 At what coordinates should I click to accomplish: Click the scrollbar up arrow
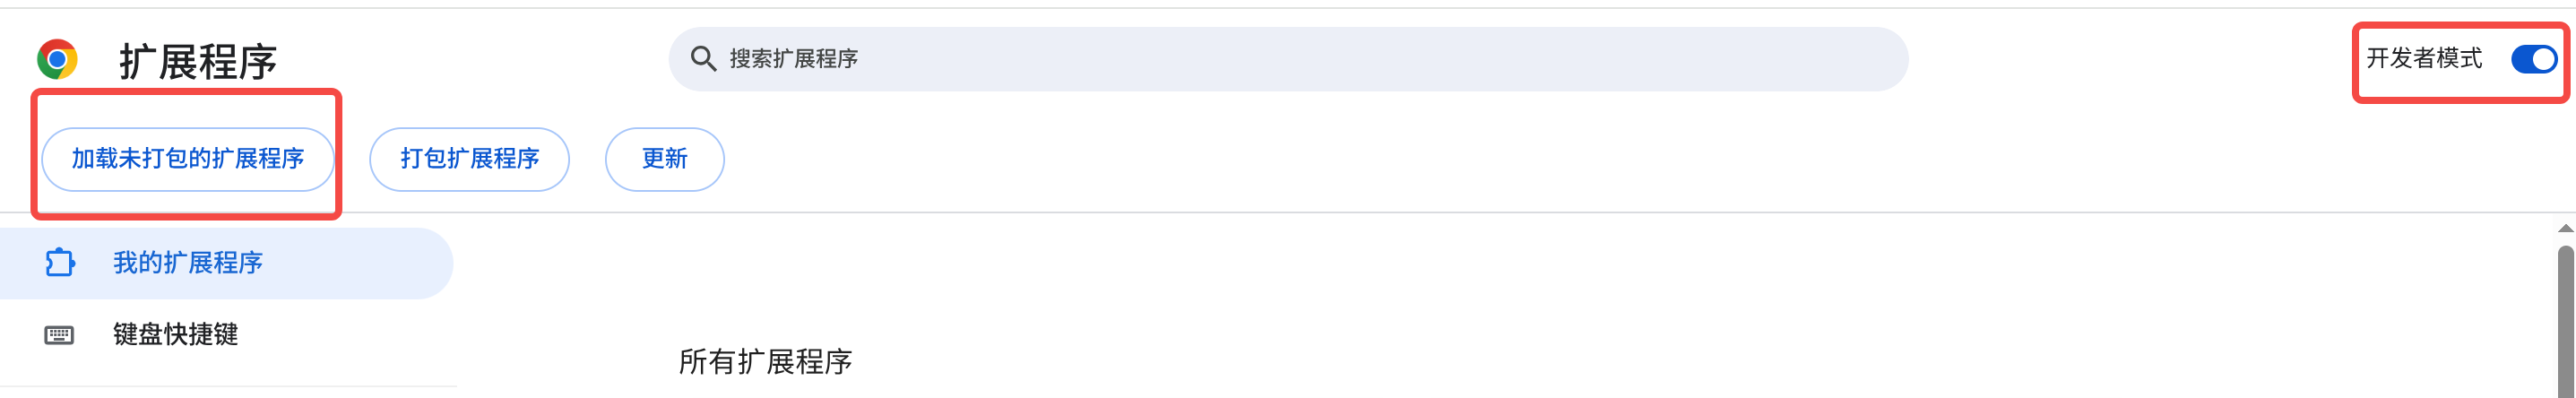[2565, 229]
